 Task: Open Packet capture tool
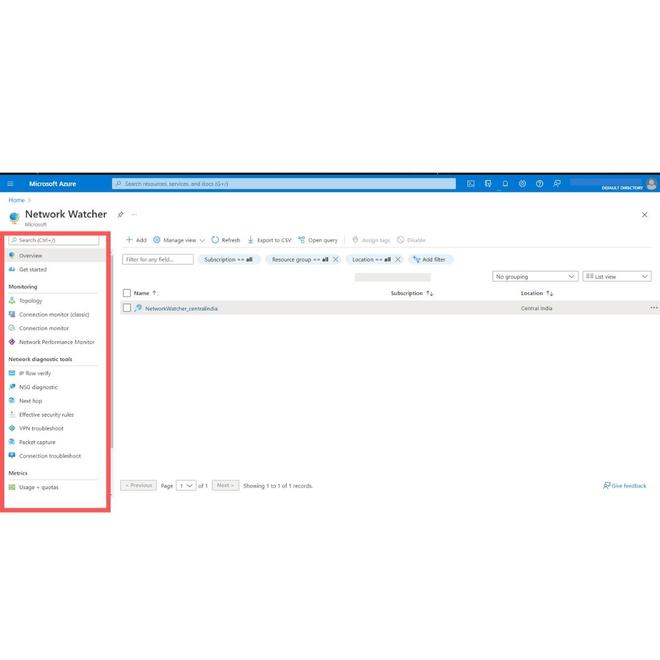(37, 442)
